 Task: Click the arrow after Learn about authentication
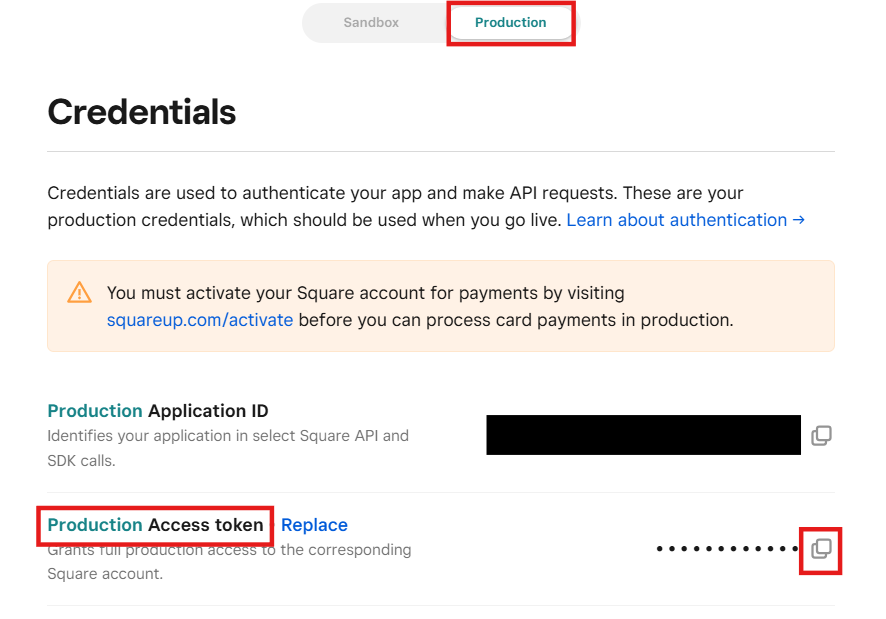click(798, 220)
